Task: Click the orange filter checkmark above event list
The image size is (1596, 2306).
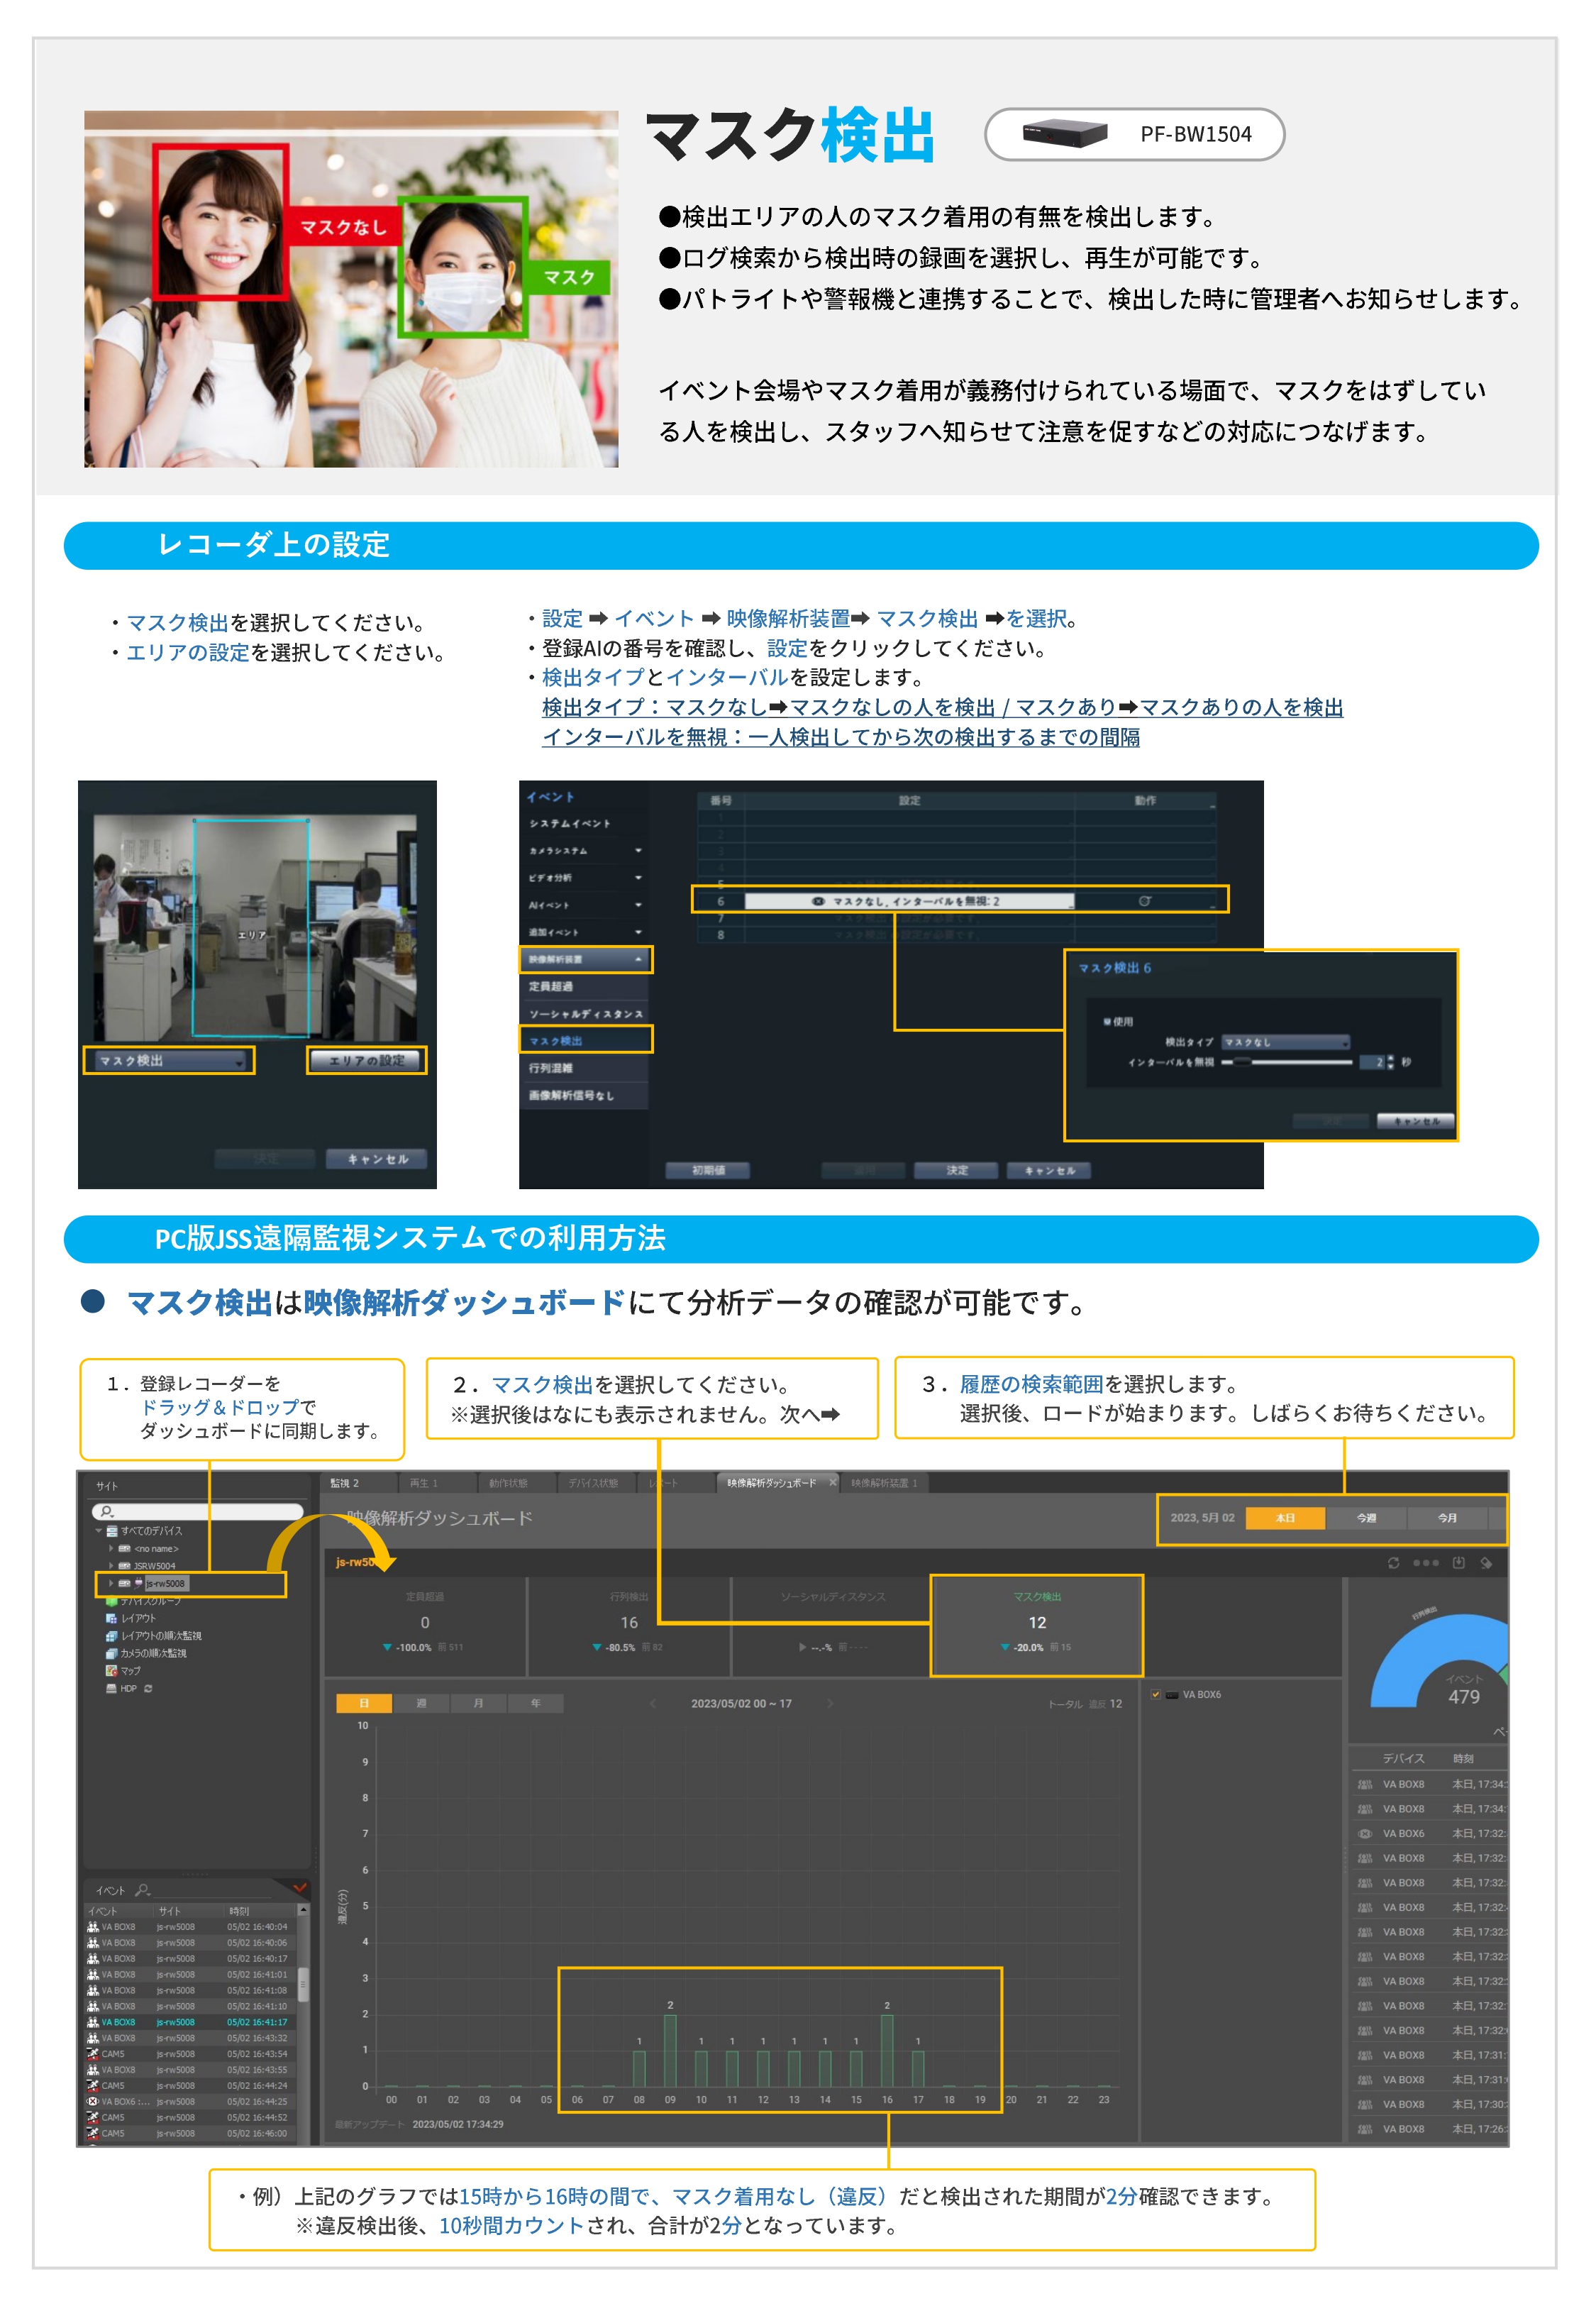Action: pyautogui.click(x=300, y=1888)
